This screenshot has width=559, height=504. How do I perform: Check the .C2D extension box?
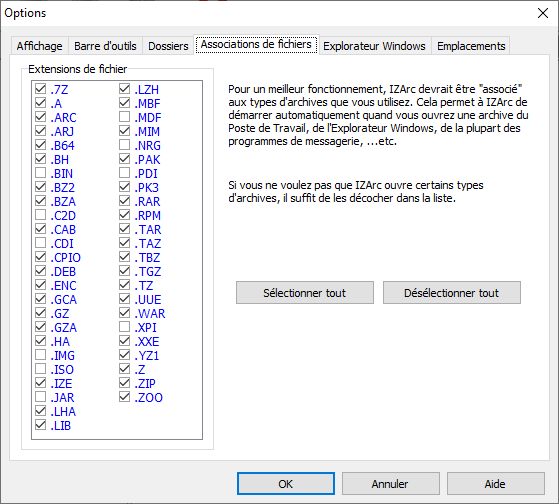[x=41, y=215]
